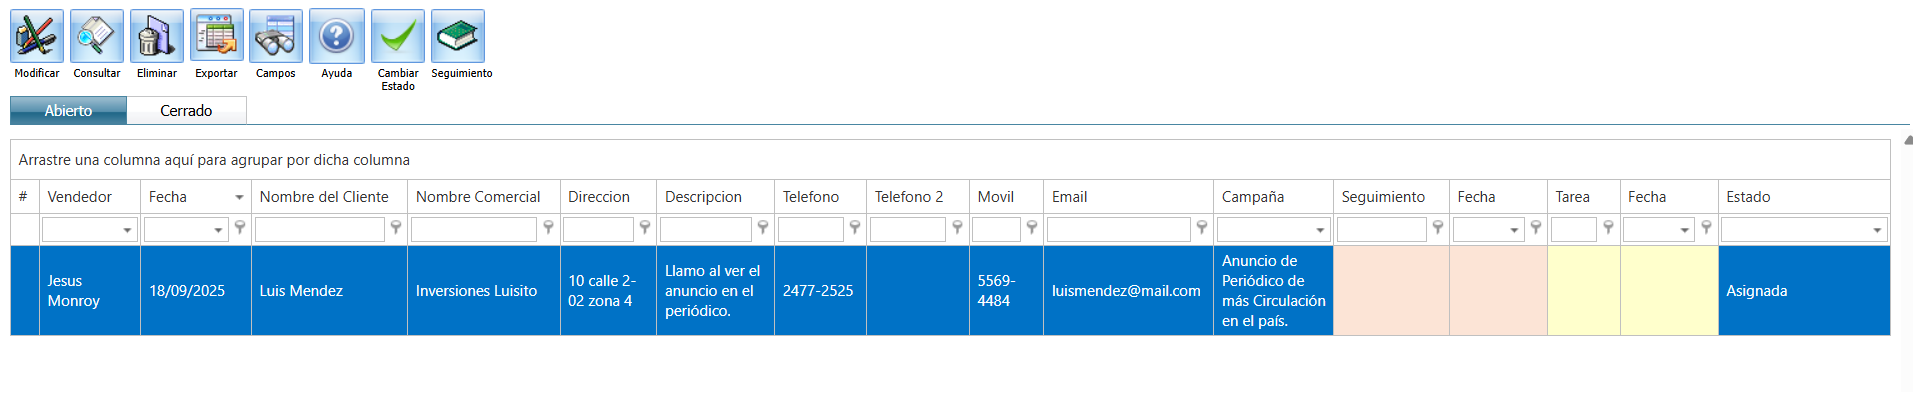Click the Modificar toolbar icon
The image size is (1913, 410).
37,37
